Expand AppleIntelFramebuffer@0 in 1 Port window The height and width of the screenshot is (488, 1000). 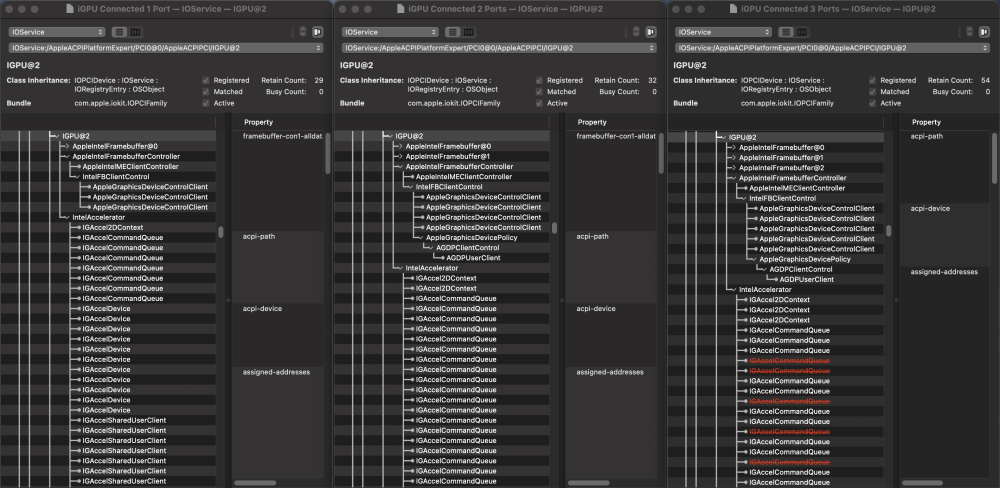[x=66, y=146]
